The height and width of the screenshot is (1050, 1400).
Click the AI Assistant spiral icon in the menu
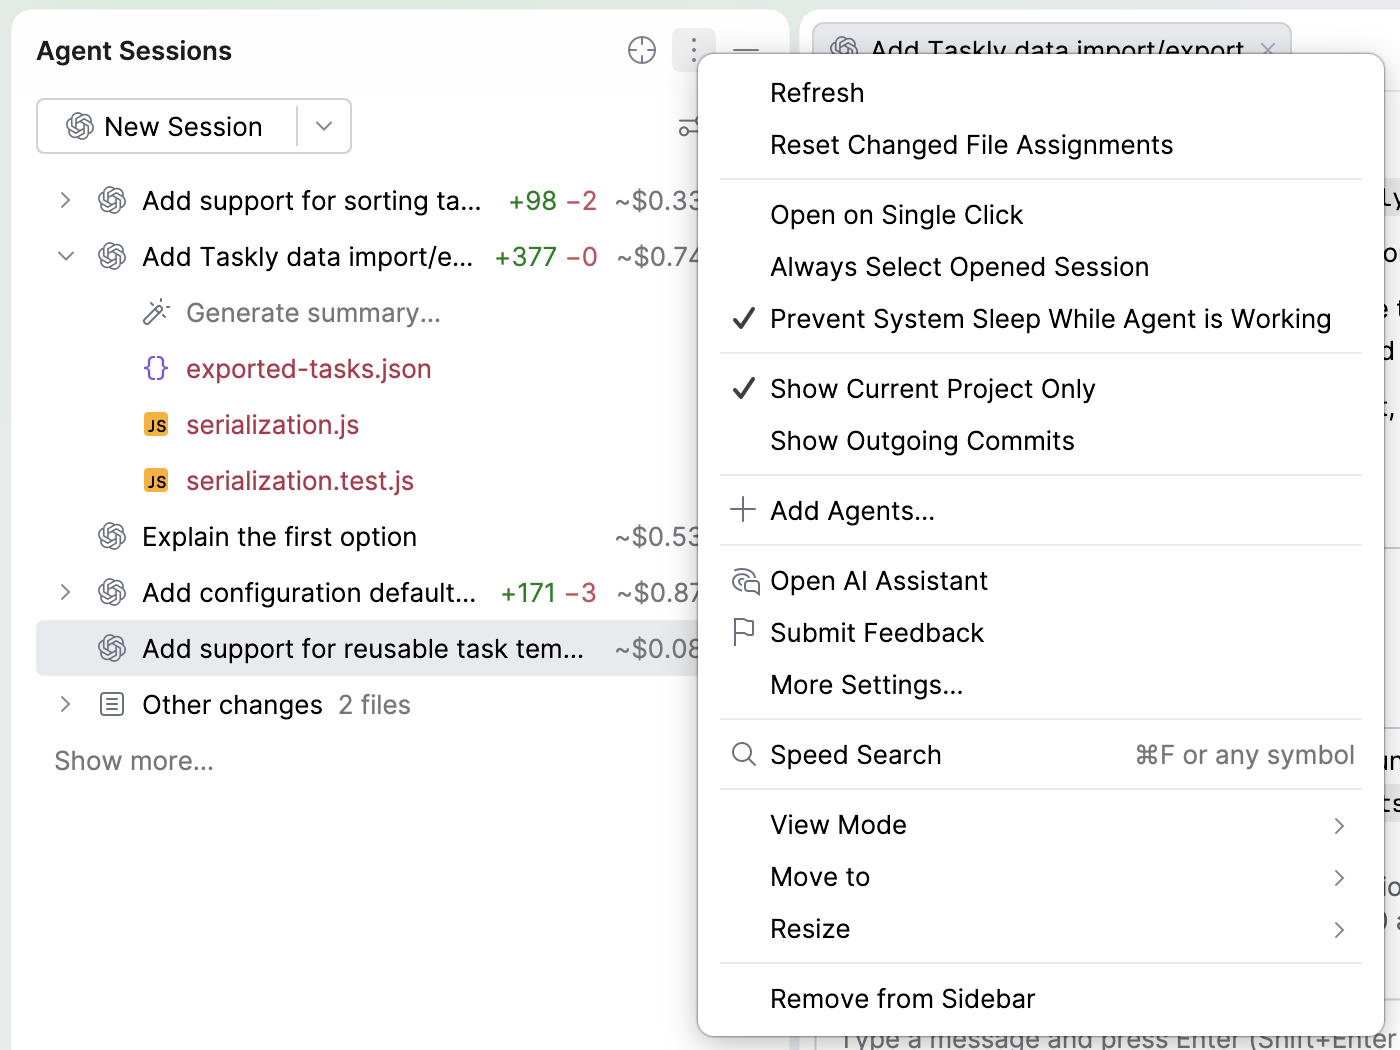coord(745,581)
